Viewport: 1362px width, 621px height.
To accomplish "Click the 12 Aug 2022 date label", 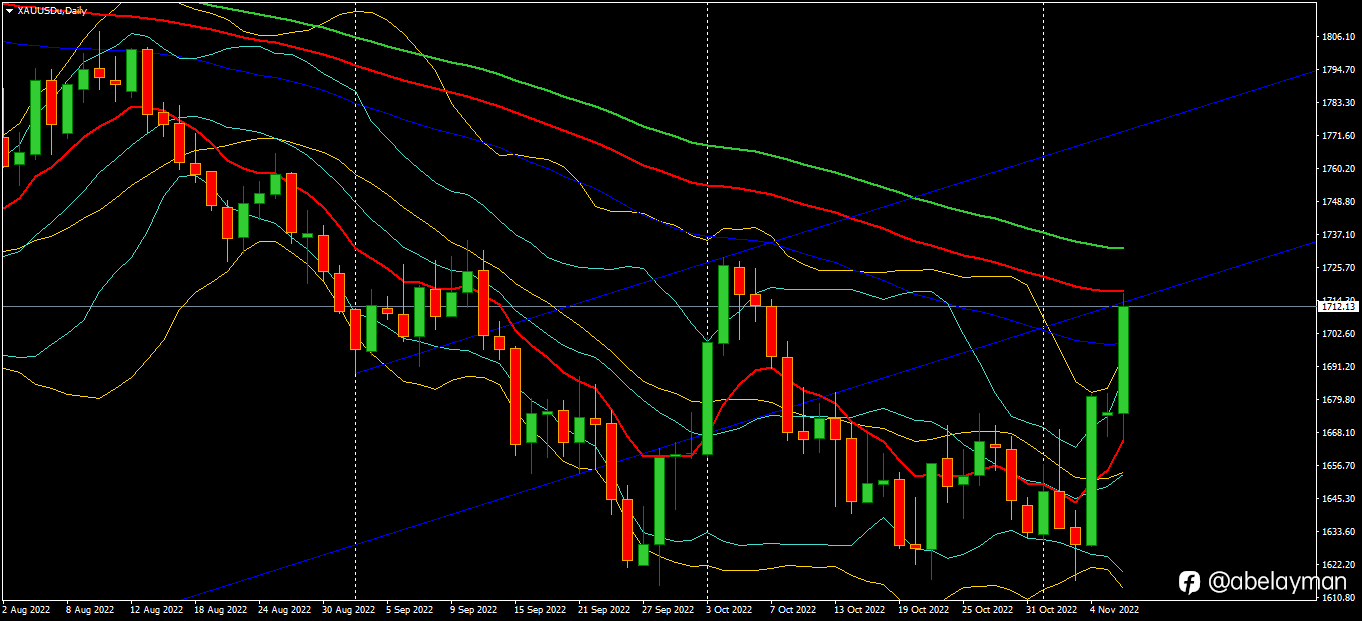I will (156, 609).
